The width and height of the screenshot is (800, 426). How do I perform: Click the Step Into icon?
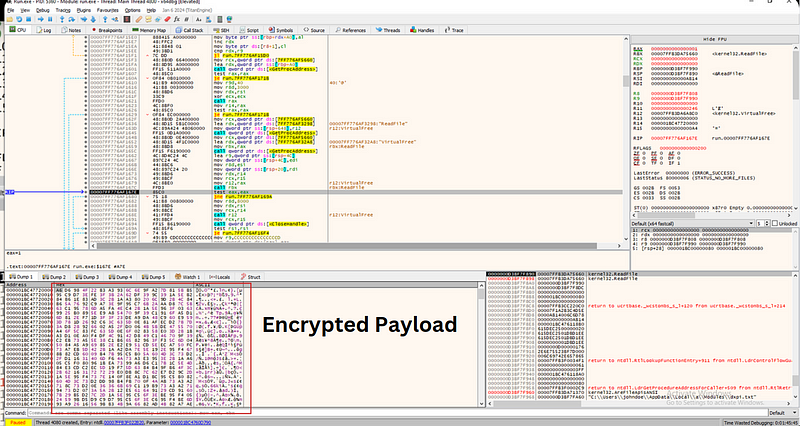62,19
